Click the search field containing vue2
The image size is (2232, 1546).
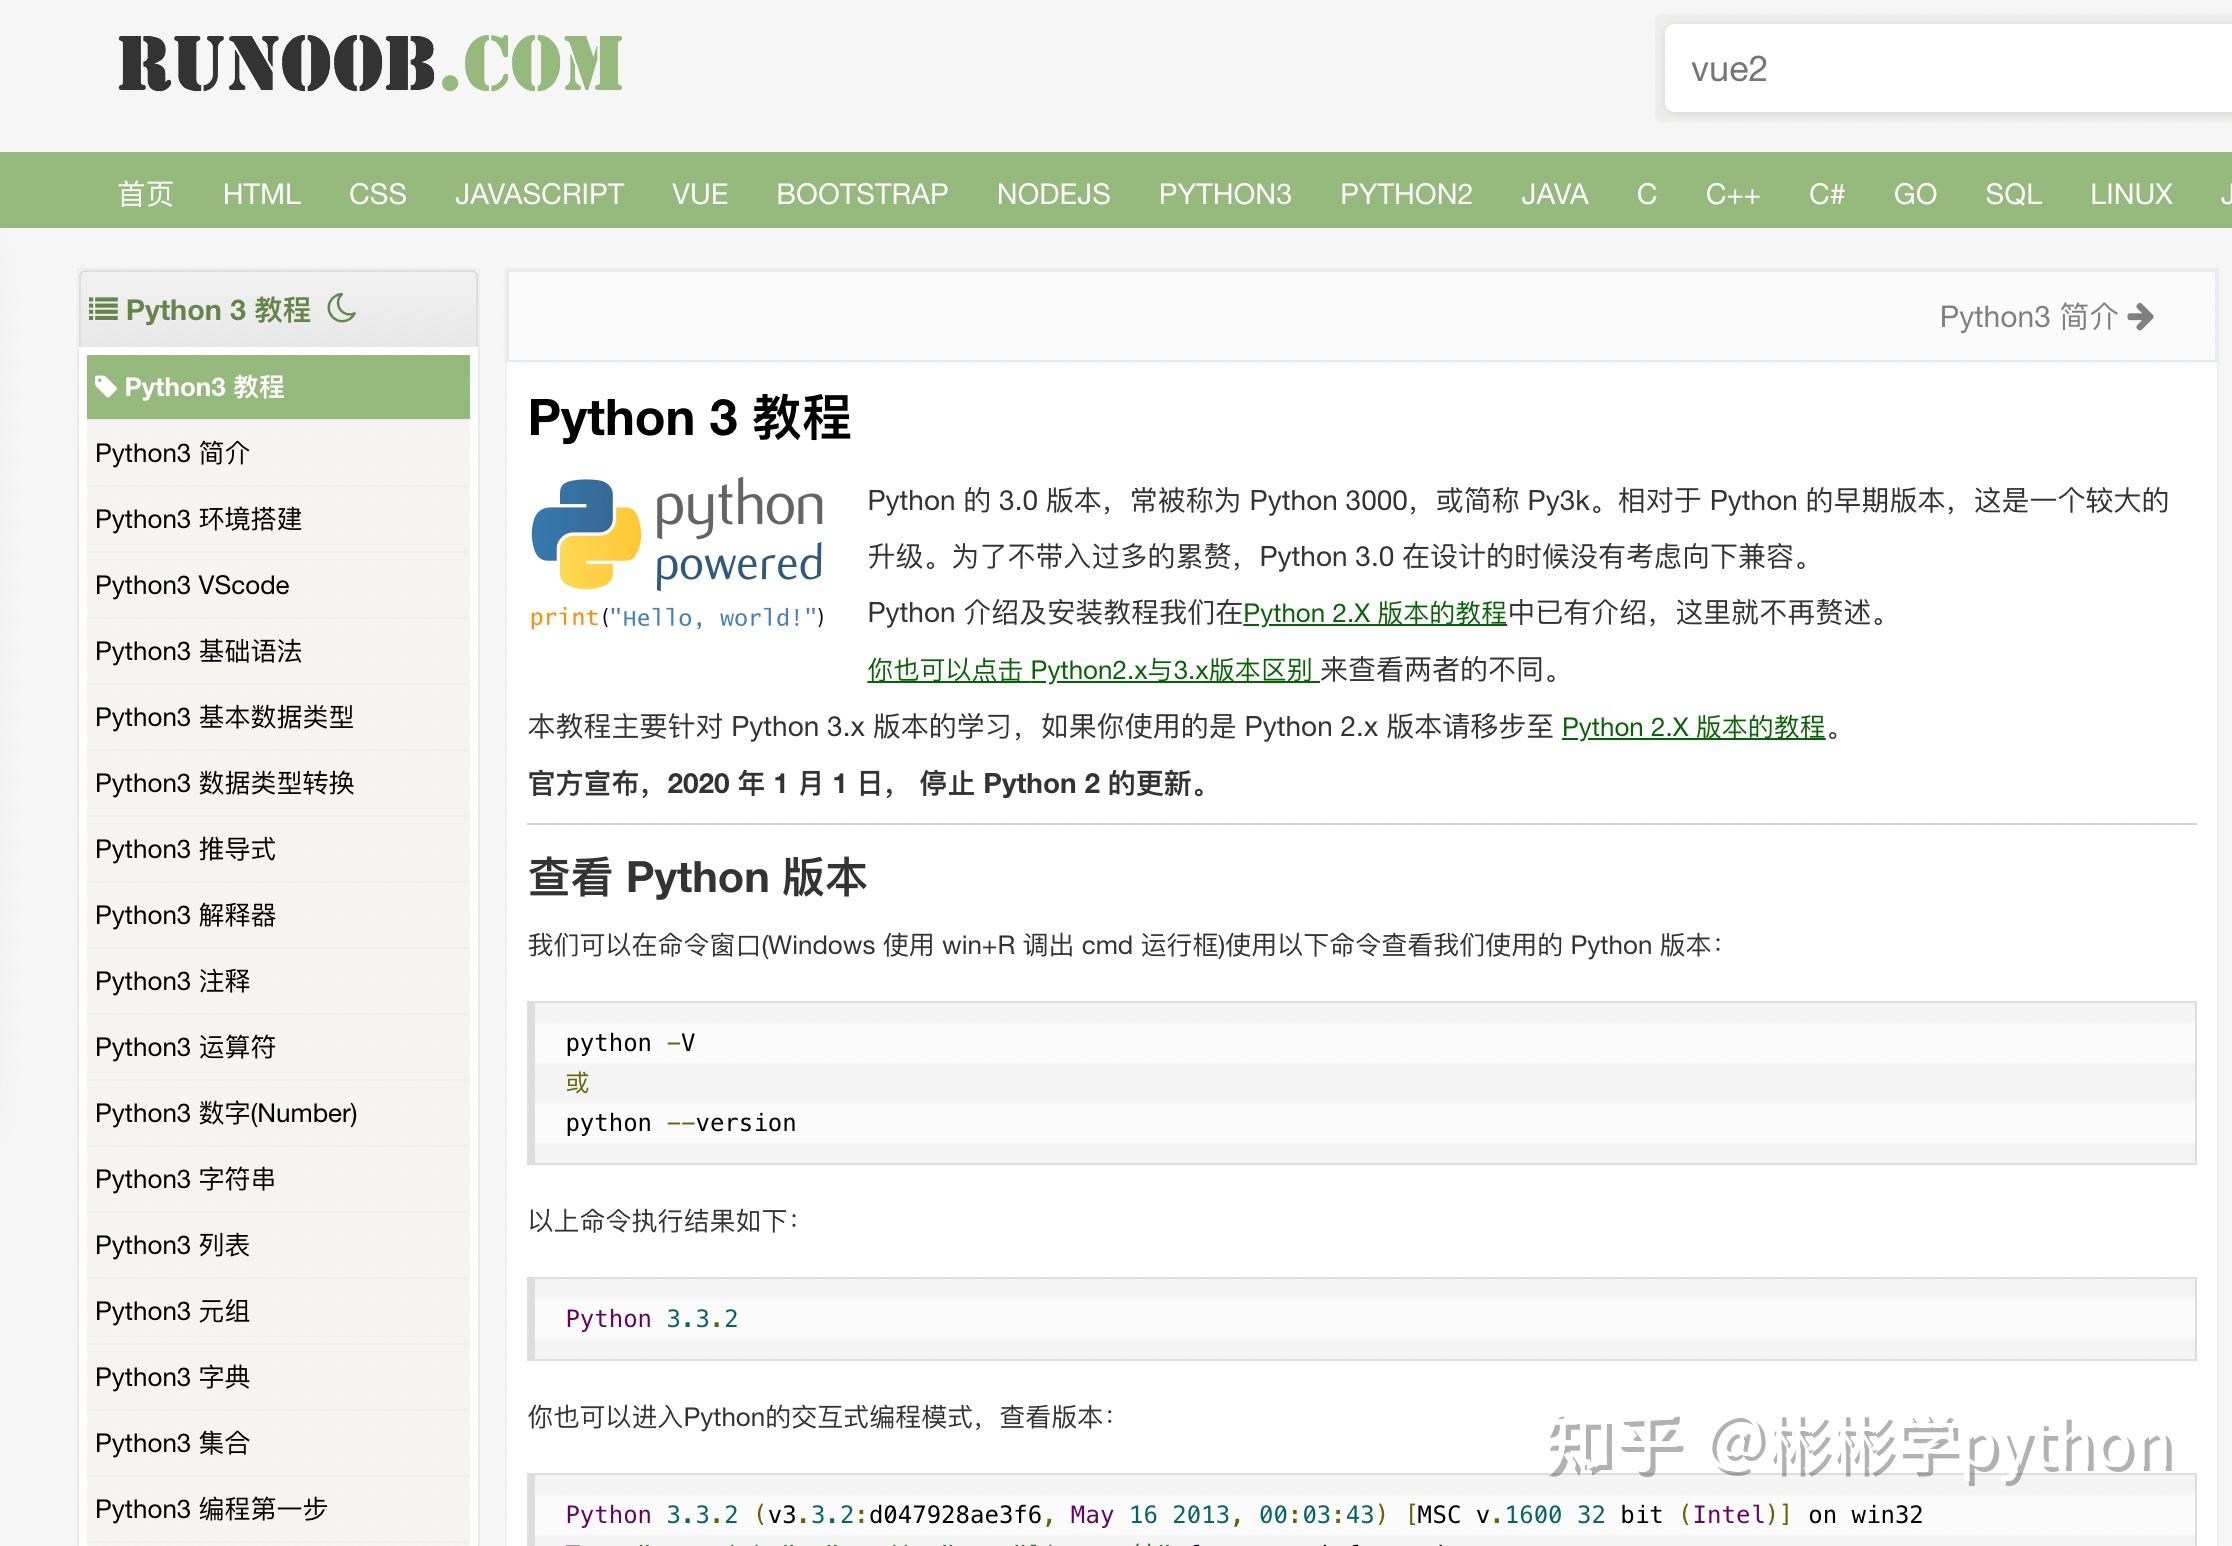coord(1940,69)
